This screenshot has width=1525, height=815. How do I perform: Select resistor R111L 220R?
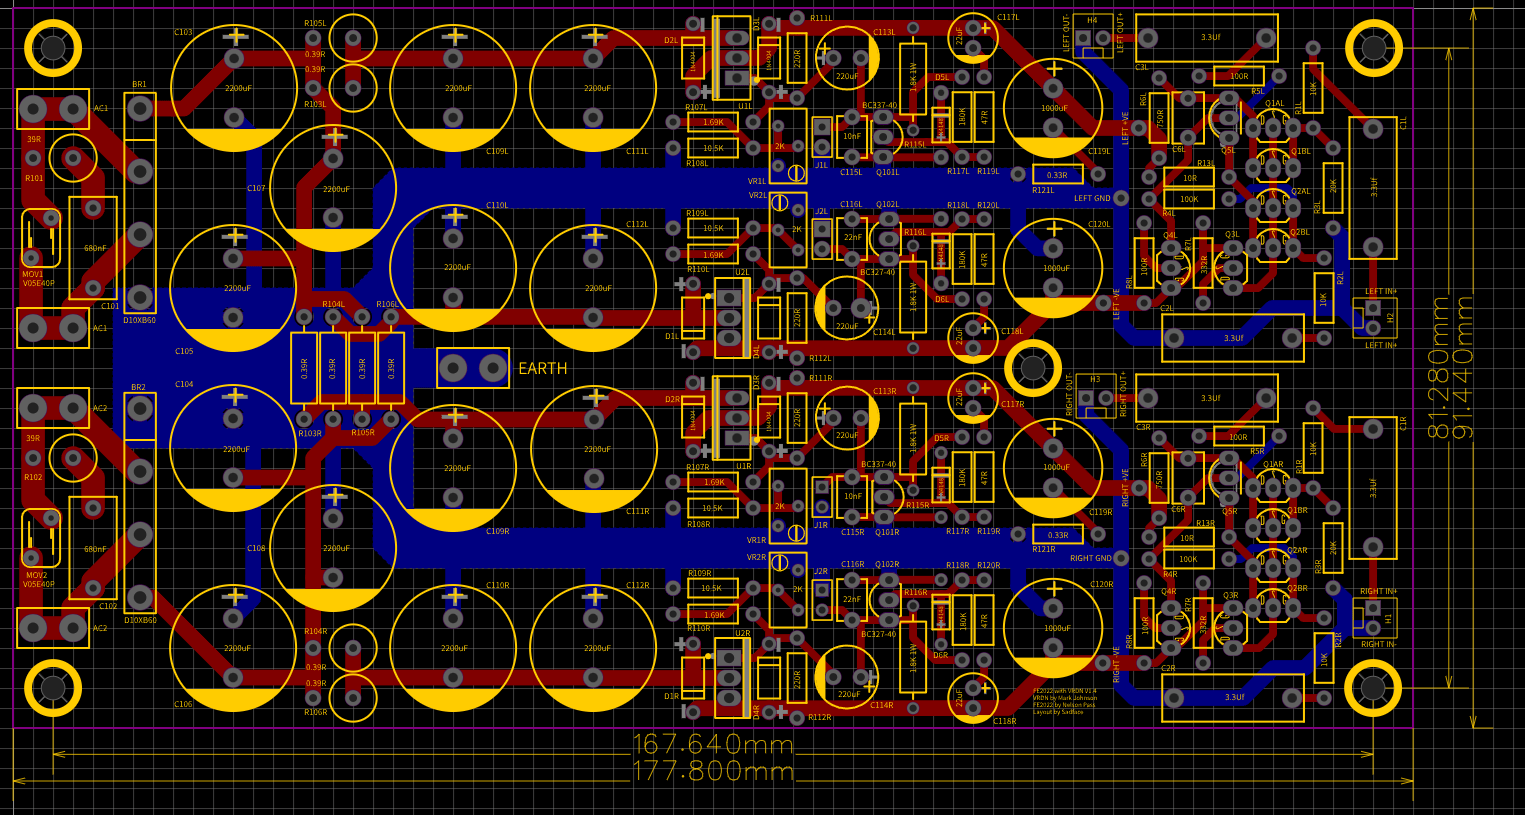tap(797, 58)
